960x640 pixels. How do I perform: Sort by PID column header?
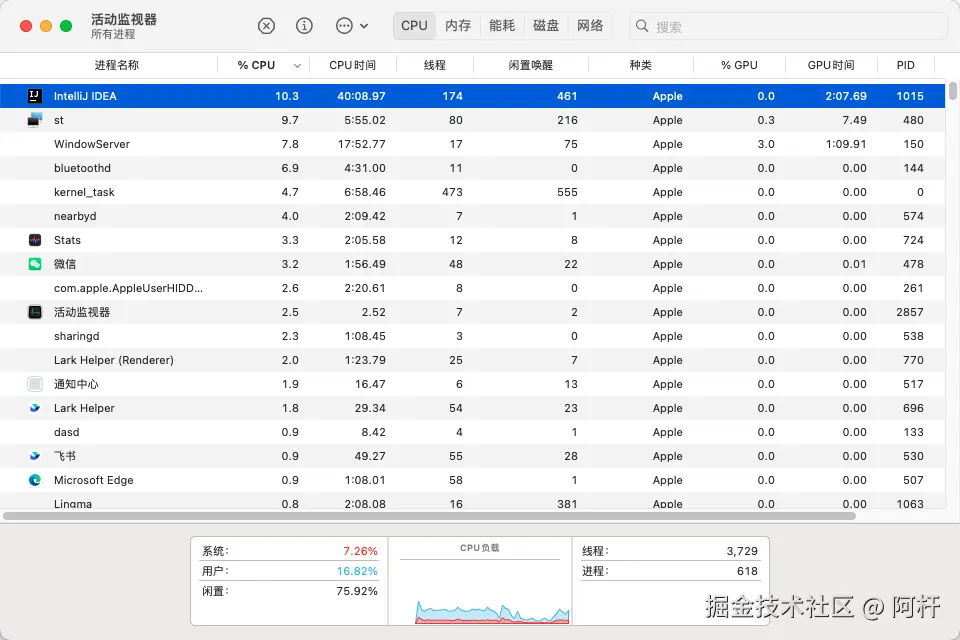[x=906, y=65]
